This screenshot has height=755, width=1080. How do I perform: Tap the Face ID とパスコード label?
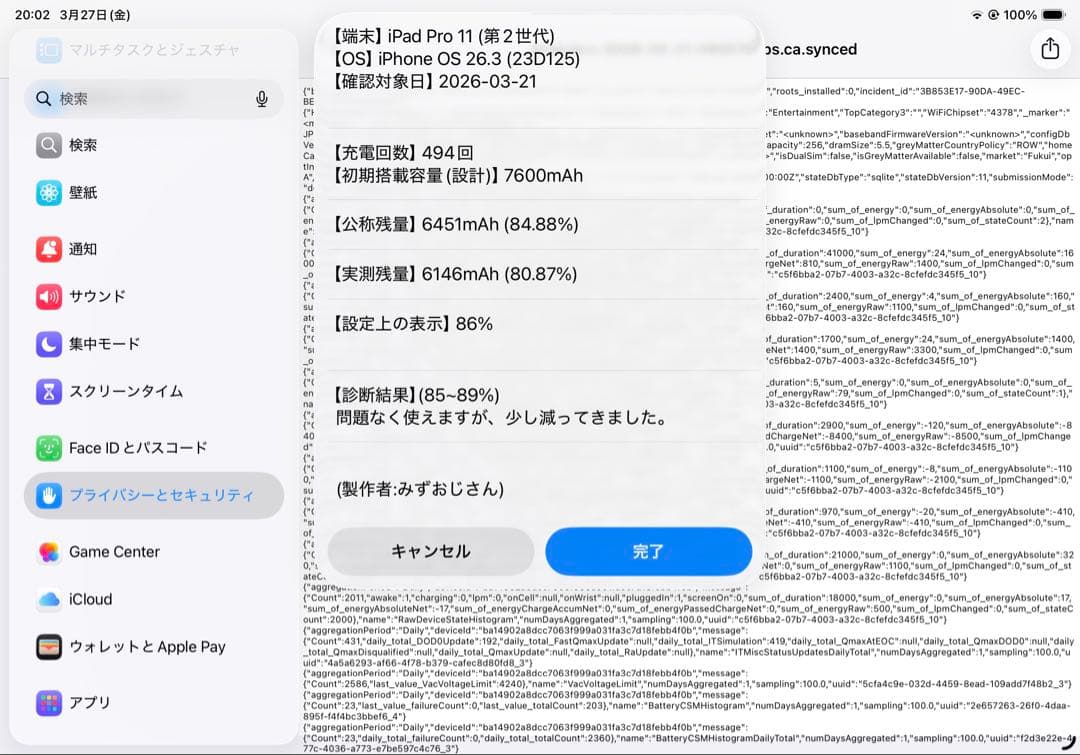[138, 448]
